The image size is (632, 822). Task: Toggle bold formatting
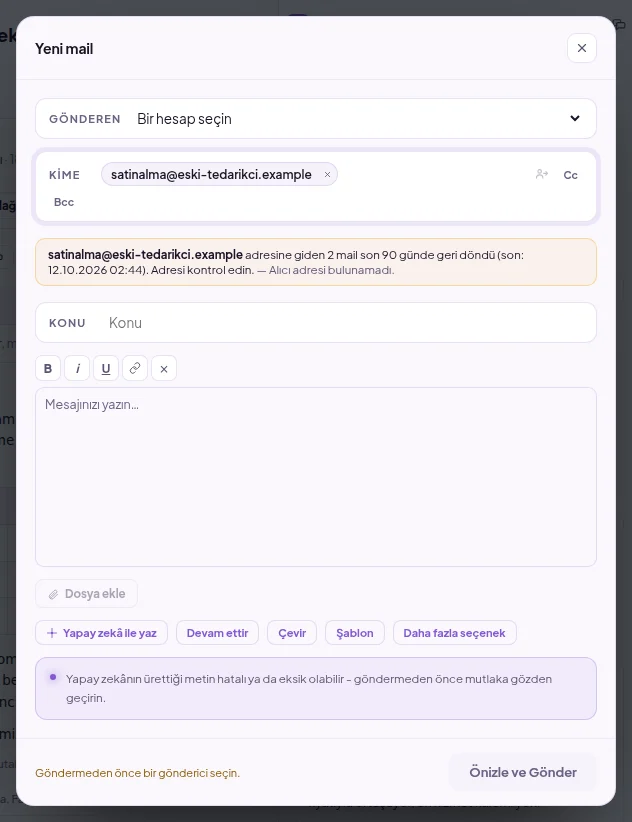48,369
